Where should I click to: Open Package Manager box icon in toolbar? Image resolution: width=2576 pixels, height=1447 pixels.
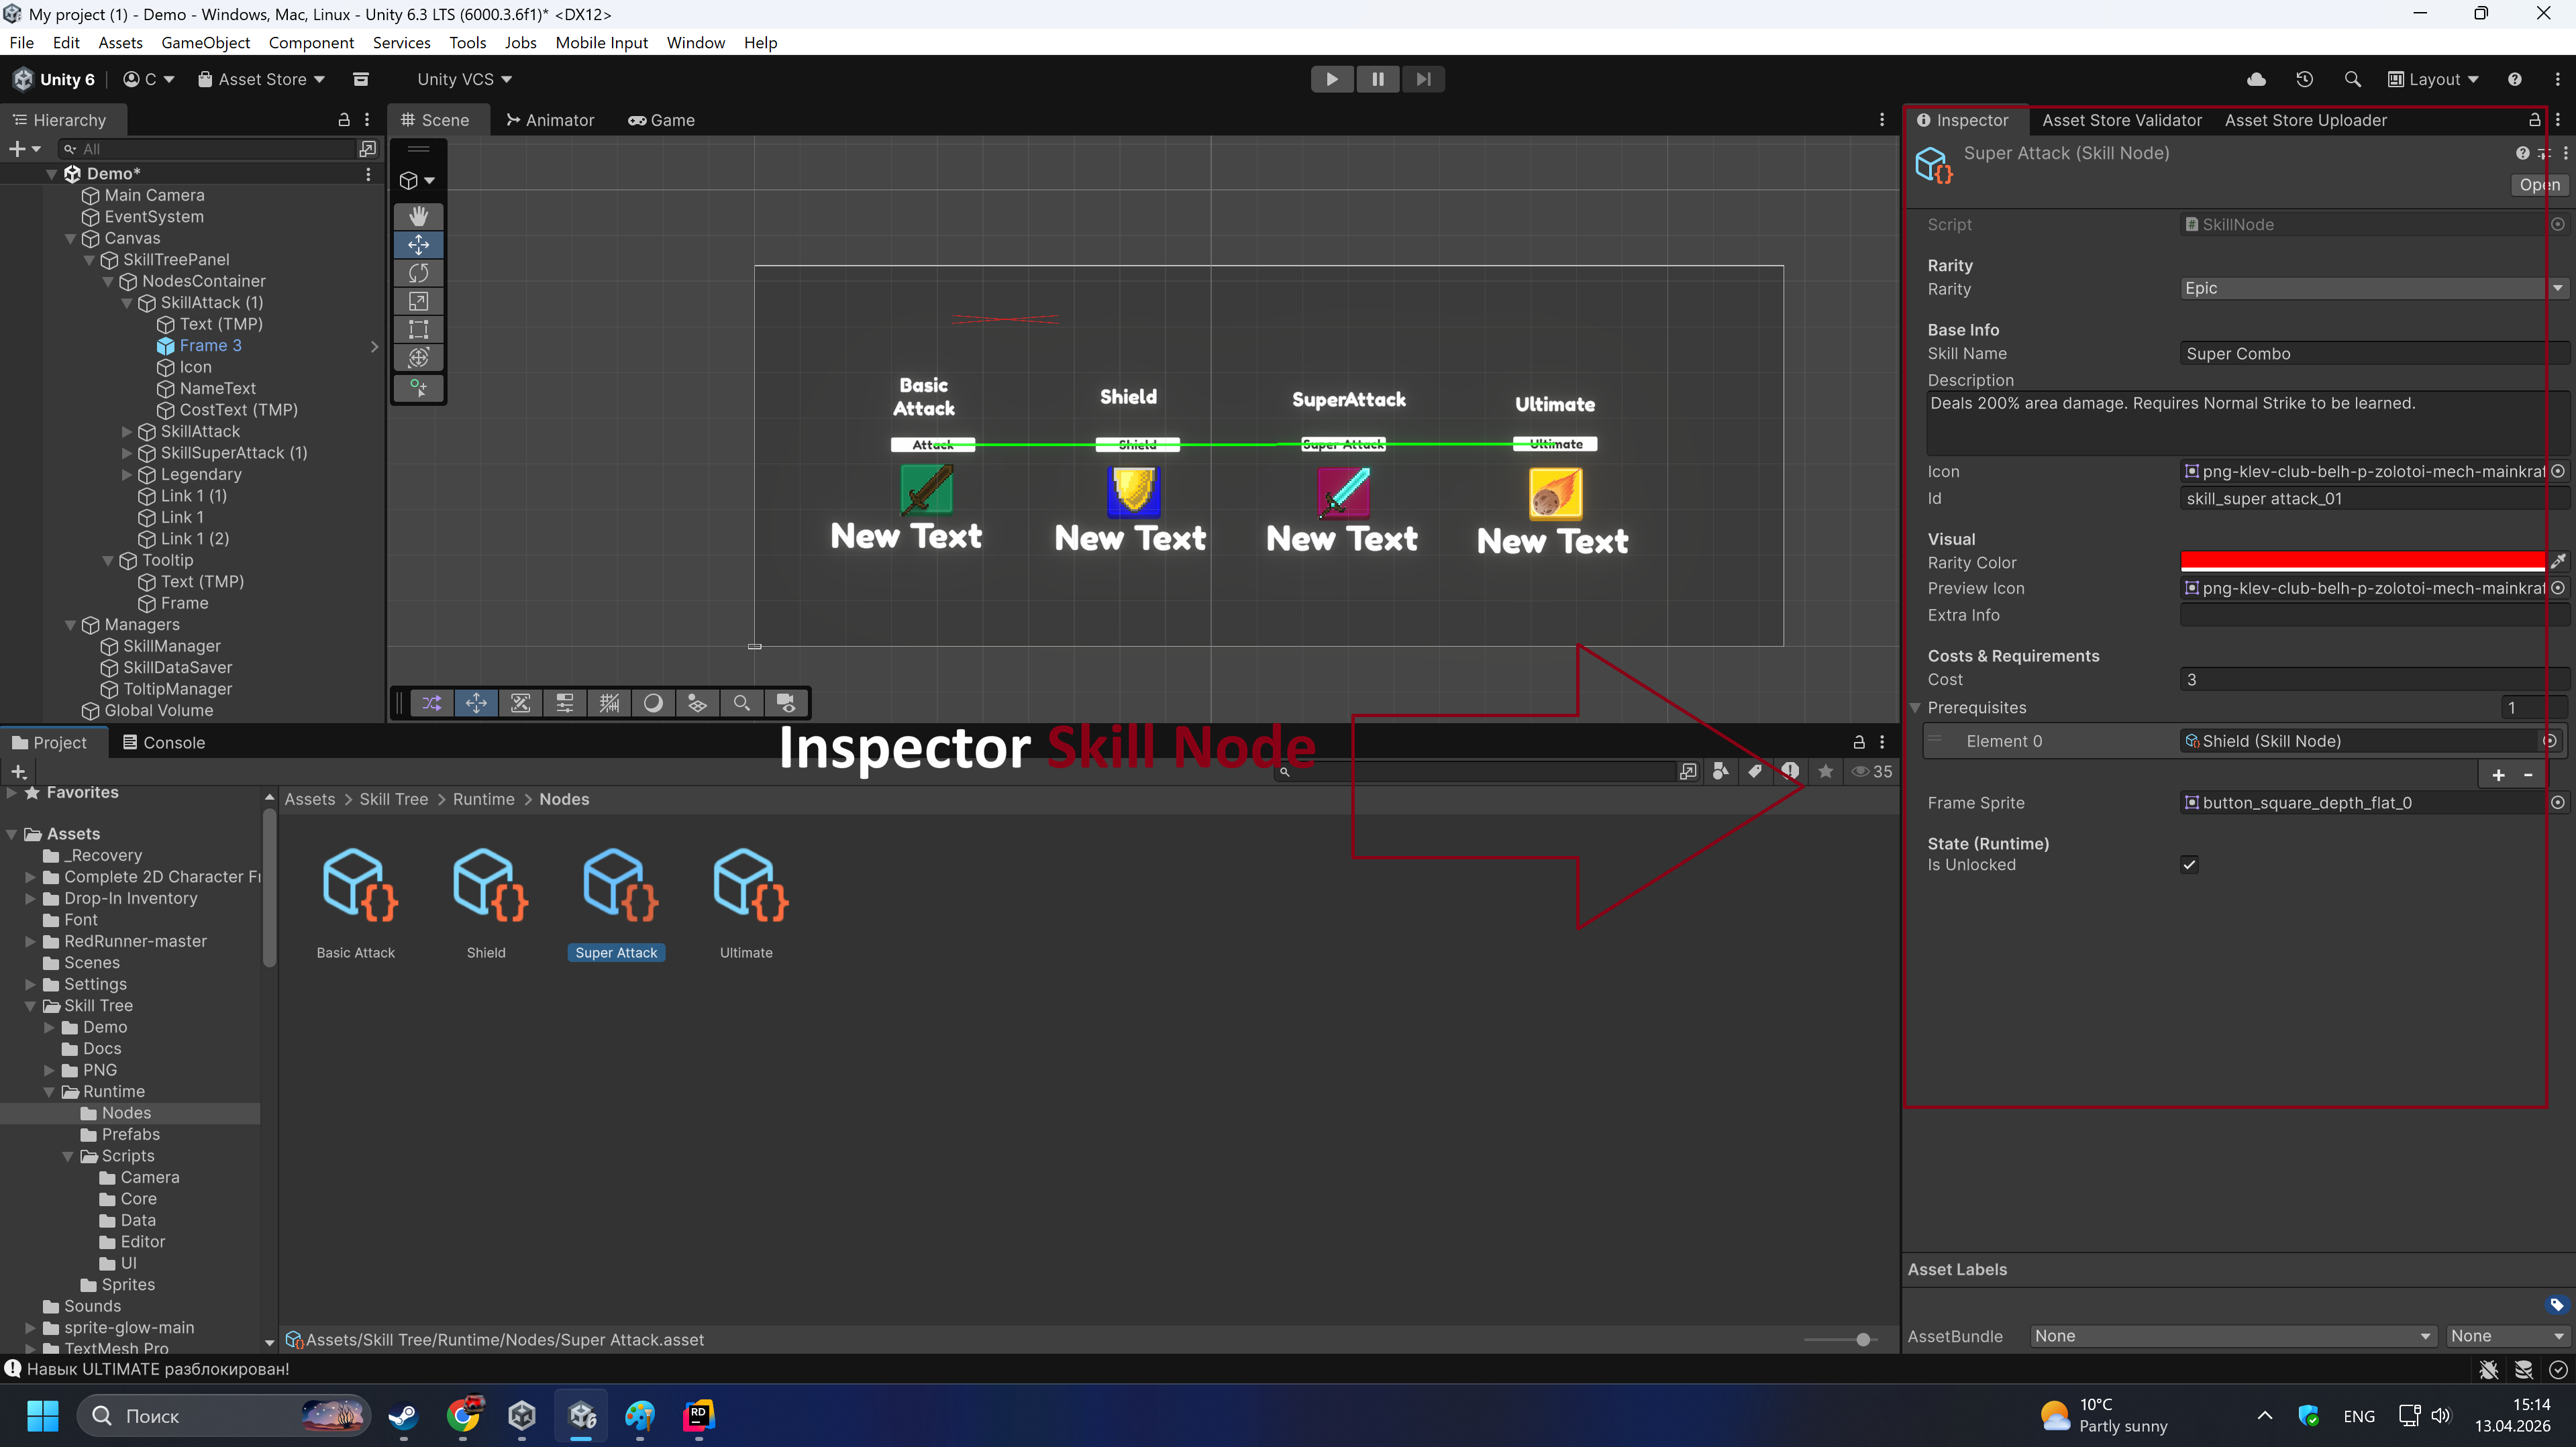pos(361,79)
